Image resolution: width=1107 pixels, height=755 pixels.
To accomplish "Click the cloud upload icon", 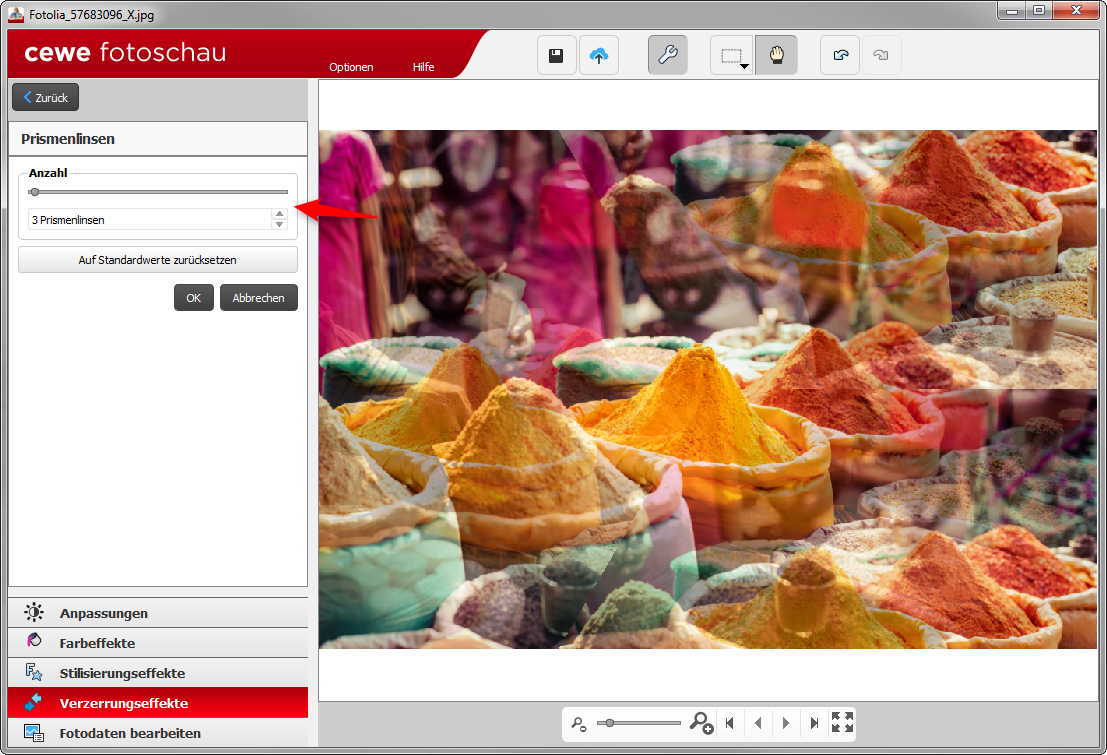I will pyautogui.click(x=598, y=56).
